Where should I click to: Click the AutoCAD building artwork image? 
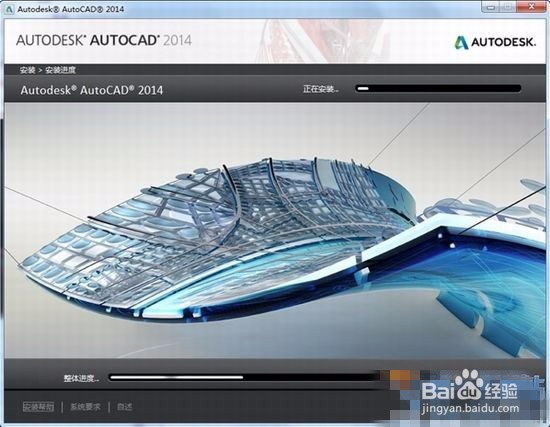[x=275, y=230]
